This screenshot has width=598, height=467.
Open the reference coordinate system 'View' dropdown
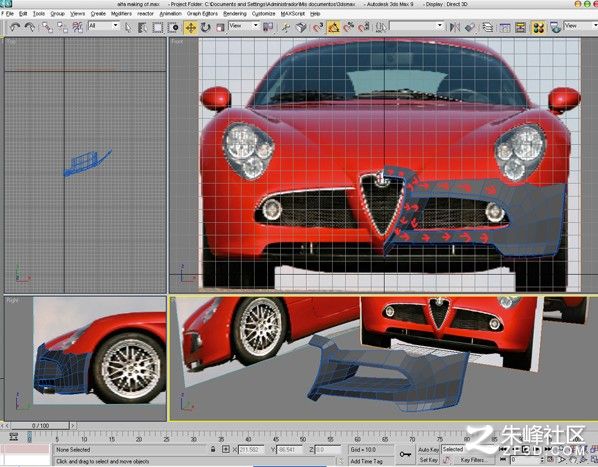244,26
